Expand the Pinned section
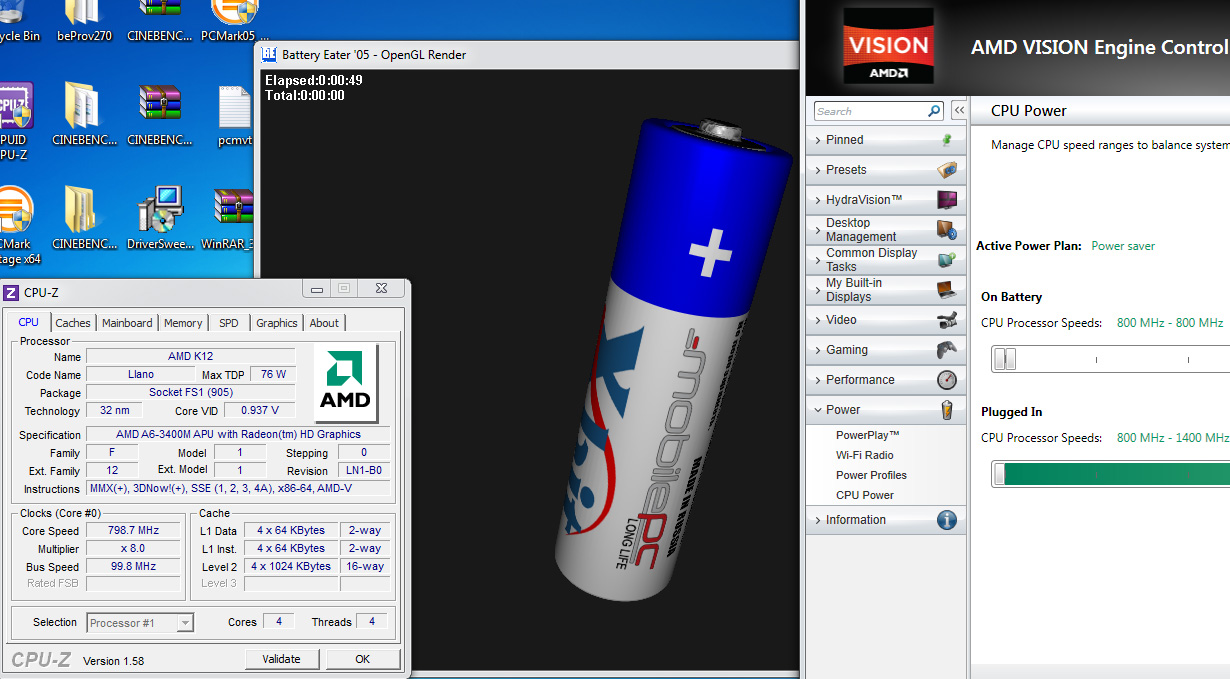Viewport: 1230px width, 679px height. 886,140
